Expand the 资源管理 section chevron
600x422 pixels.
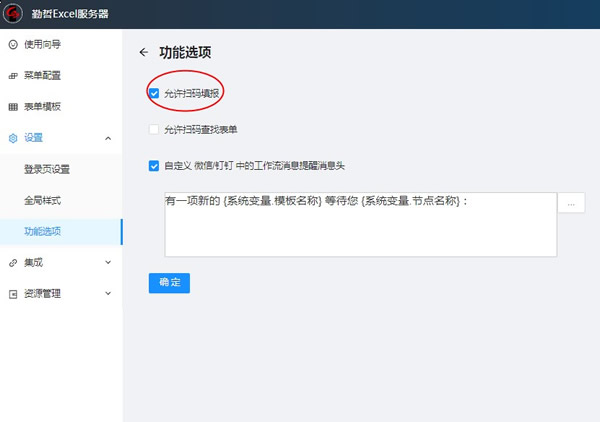[108, 294]
